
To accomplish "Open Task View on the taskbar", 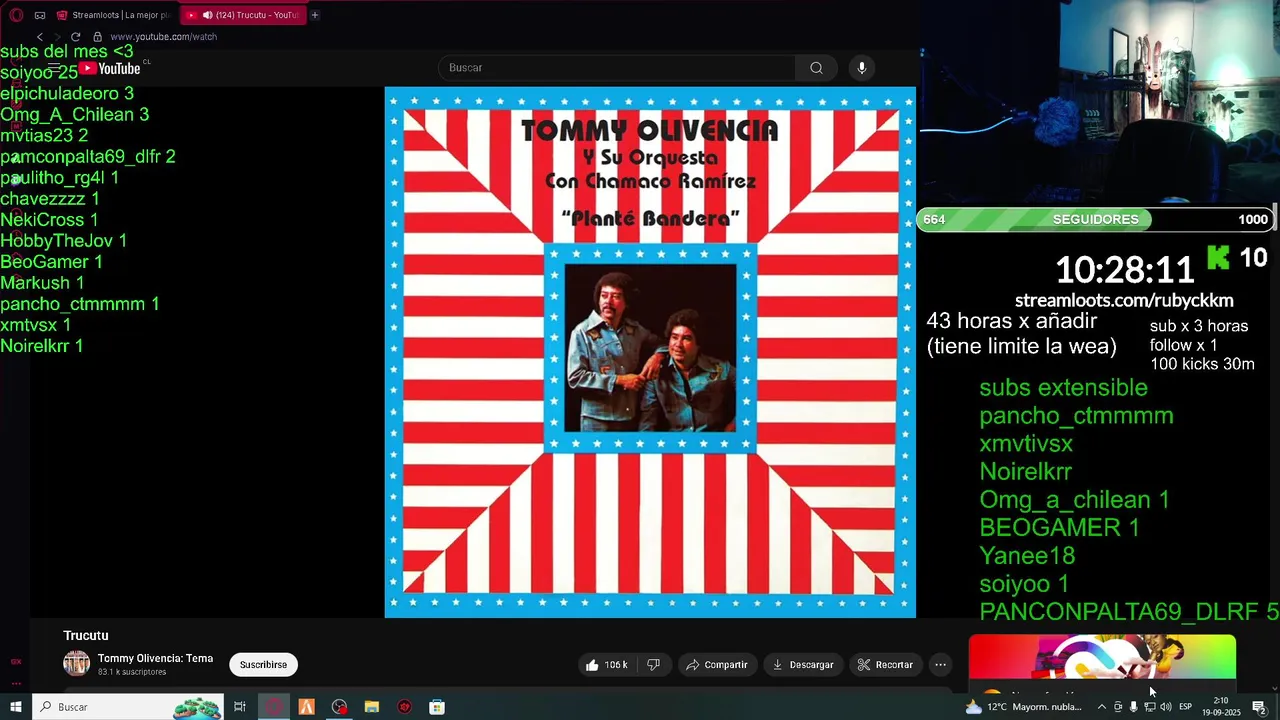I will point(240,707).
